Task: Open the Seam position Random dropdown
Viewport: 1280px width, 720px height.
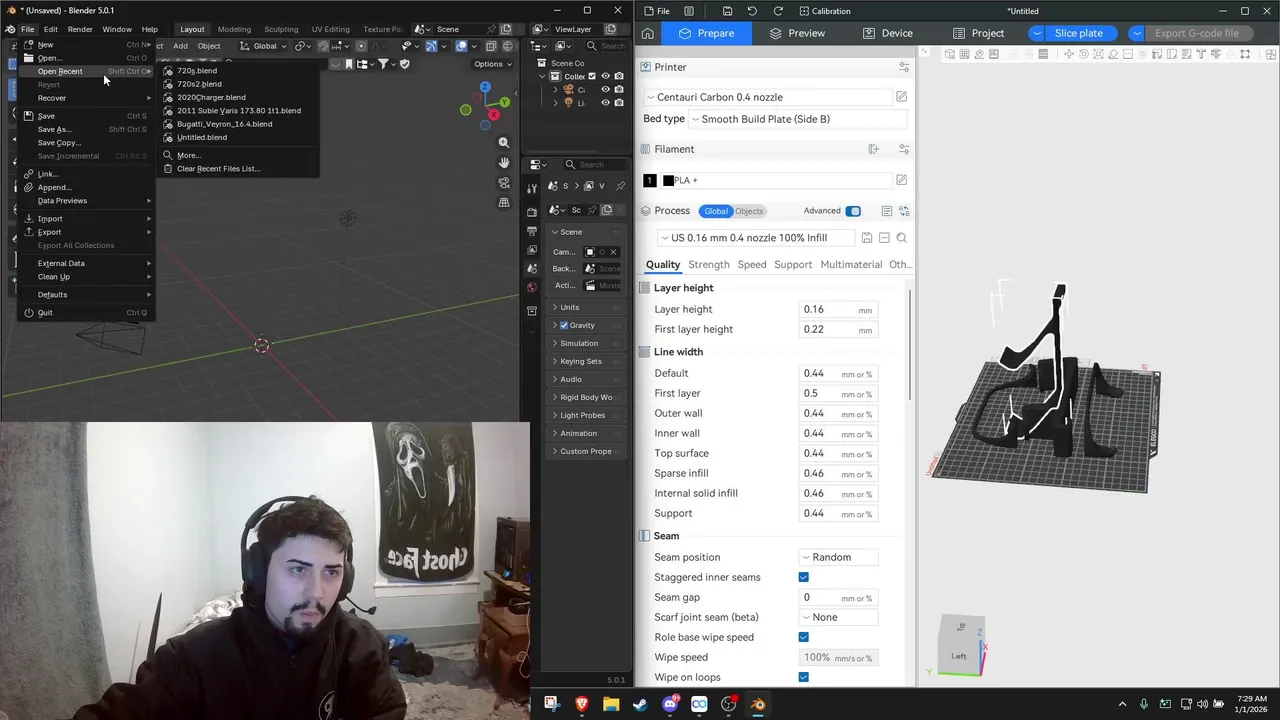Action: (x=838, y=557)
